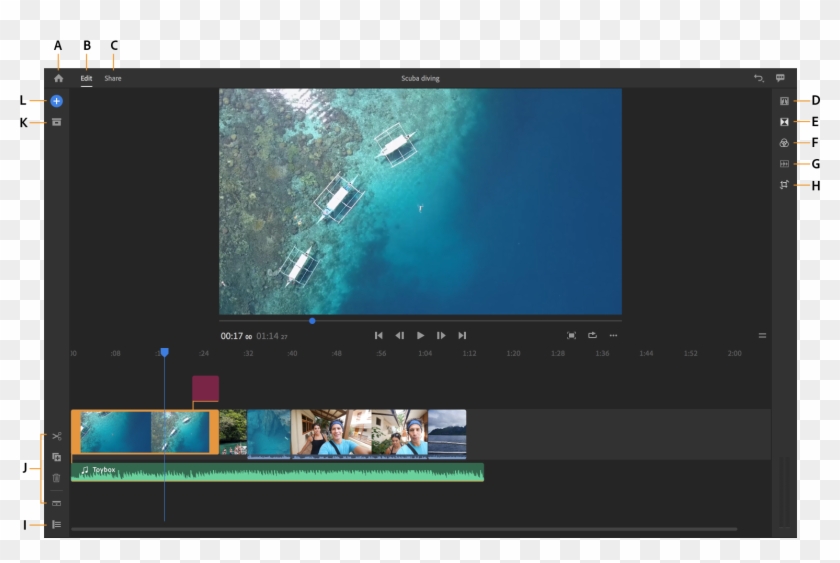Viewport: 840px width, 563px height.
Task: Select the Toybox audio clip
Action: coord(278,472)
